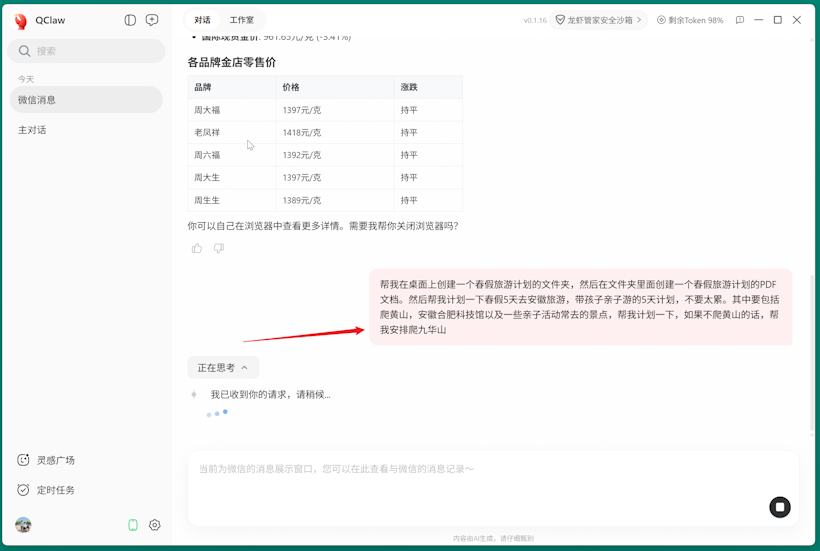Stop the generating response button

[x=779, y=507]
